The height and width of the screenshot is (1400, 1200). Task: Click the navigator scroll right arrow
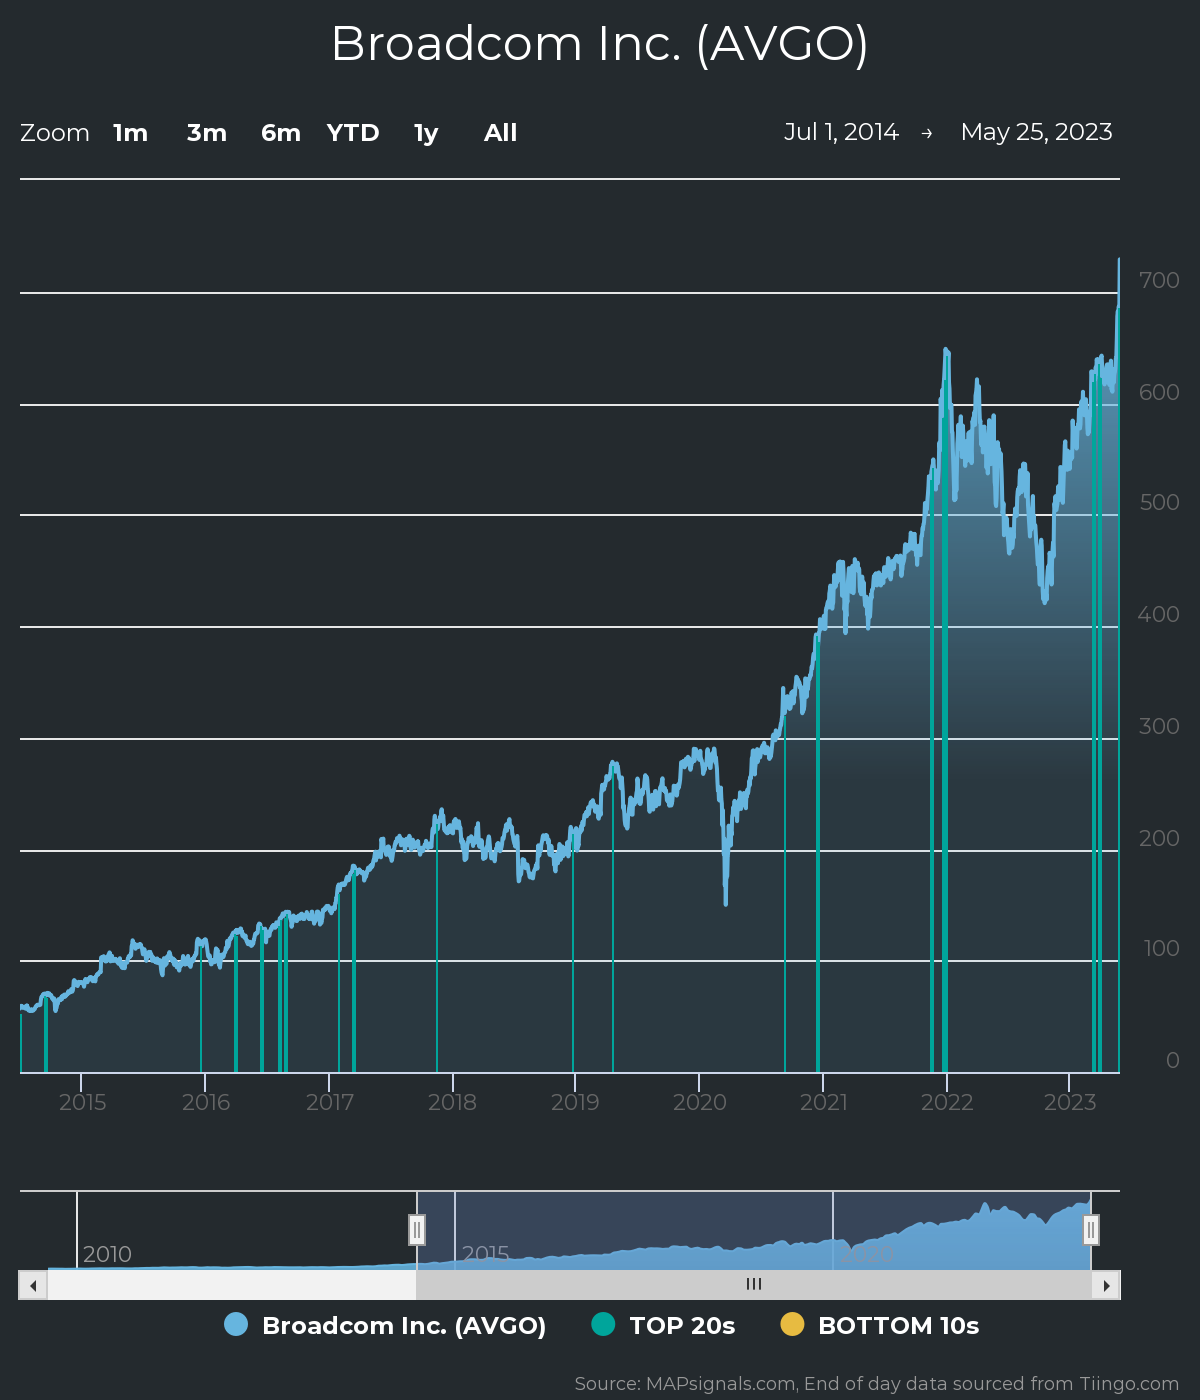(x=1106, y=1285)
